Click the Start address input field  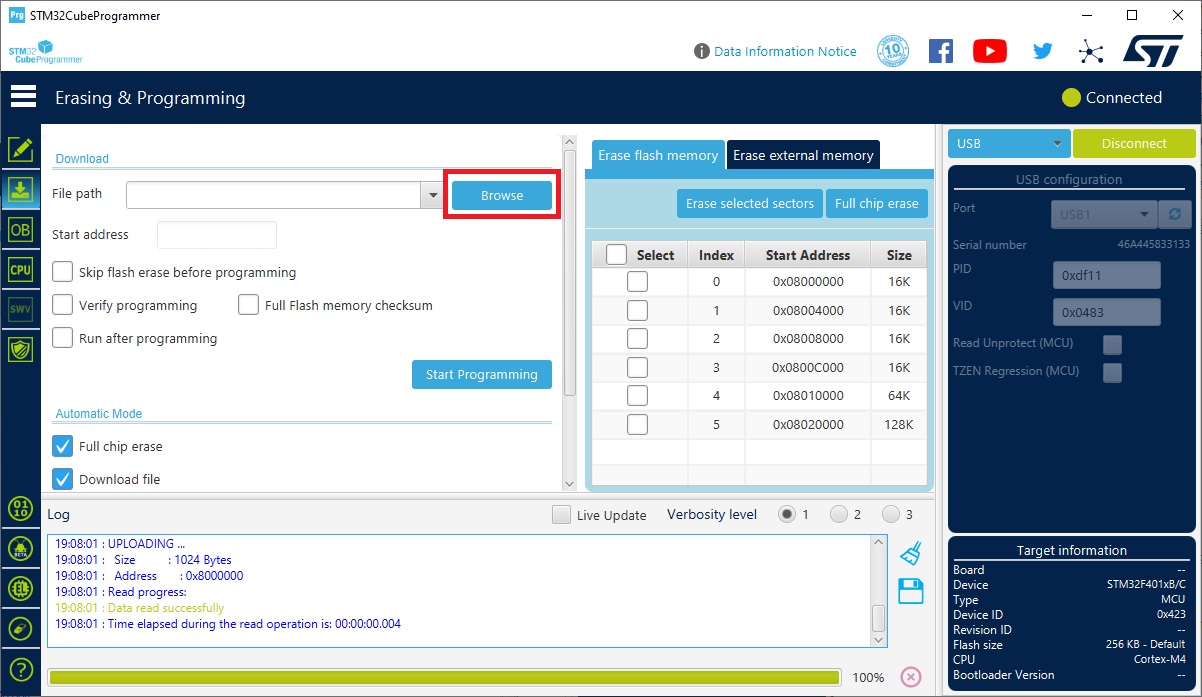[x=217, y=235]
